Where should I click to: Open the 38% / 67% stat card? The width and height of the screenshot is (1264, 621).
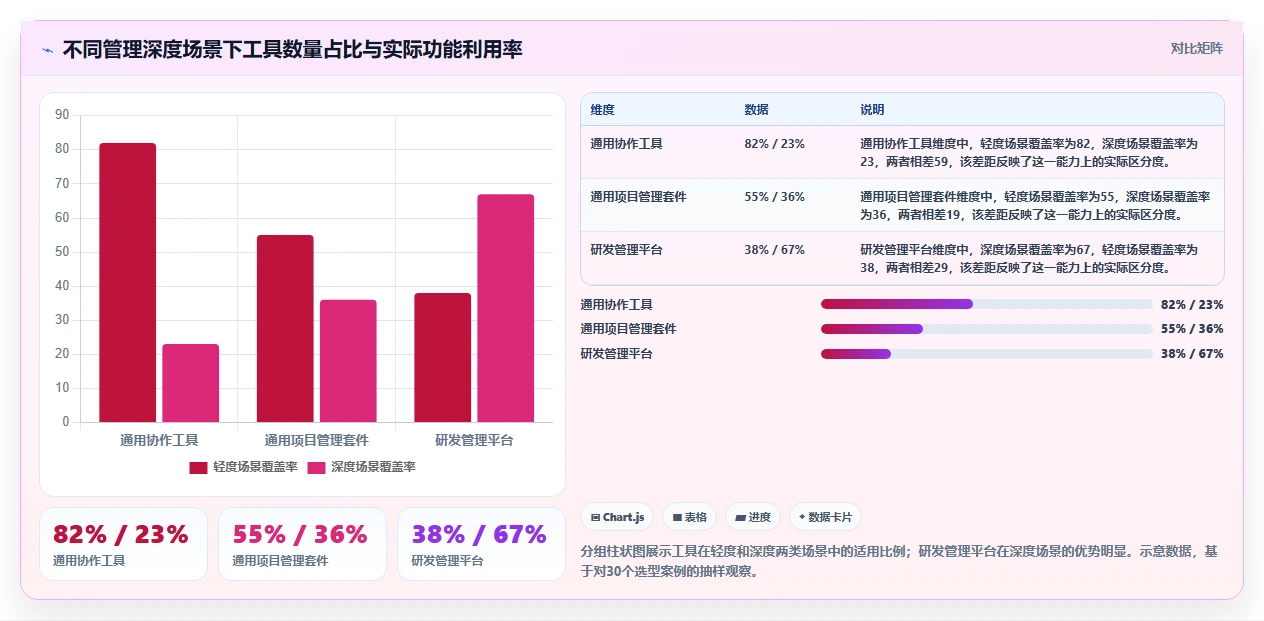(x=481, y=544)
